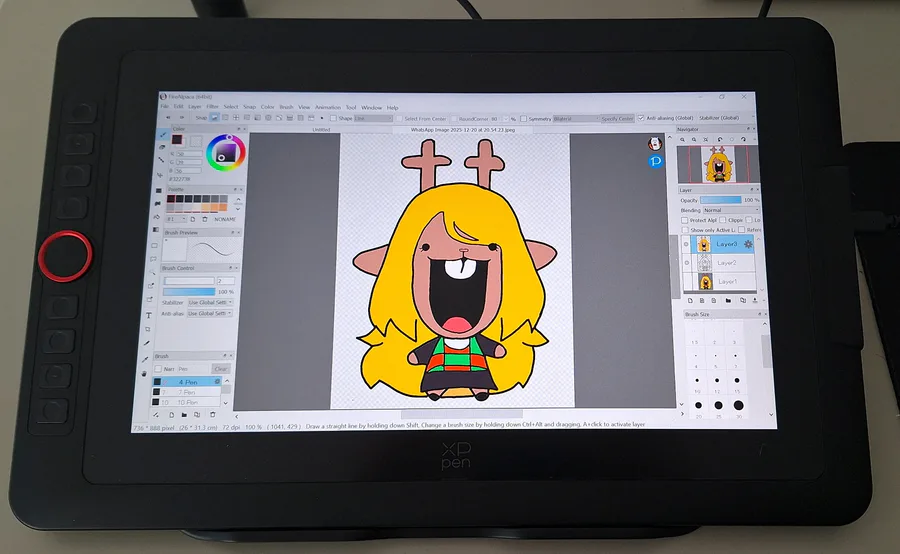The image size is (900, 554).
Task: Click the snap off icon beside the Snap label
Action: pyautogui.click(x=215, y=118)
